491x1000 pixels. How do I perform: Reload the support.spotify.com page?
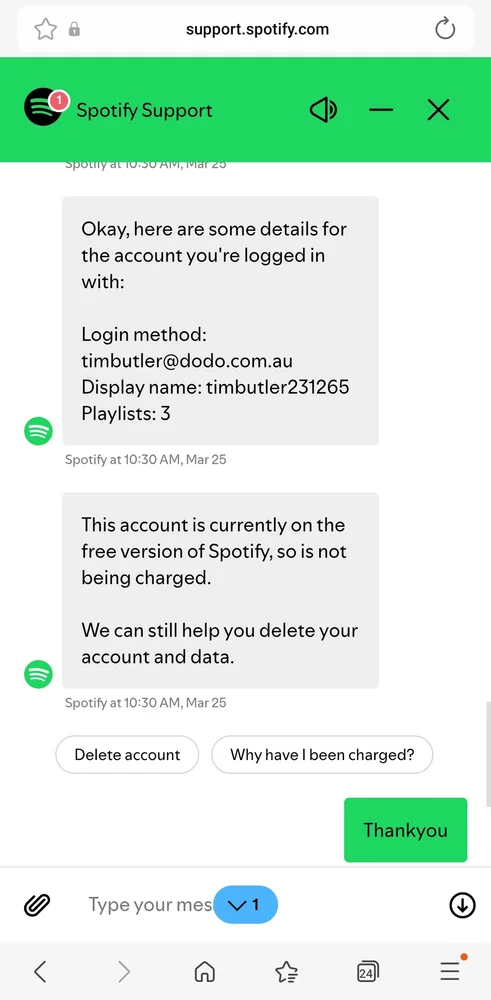[445, 29]
